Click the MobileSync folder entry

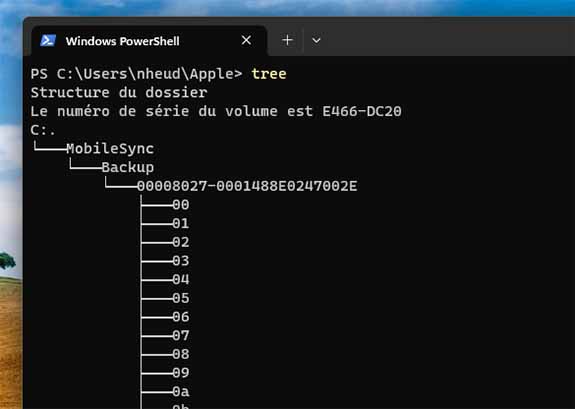click(110, 149)
